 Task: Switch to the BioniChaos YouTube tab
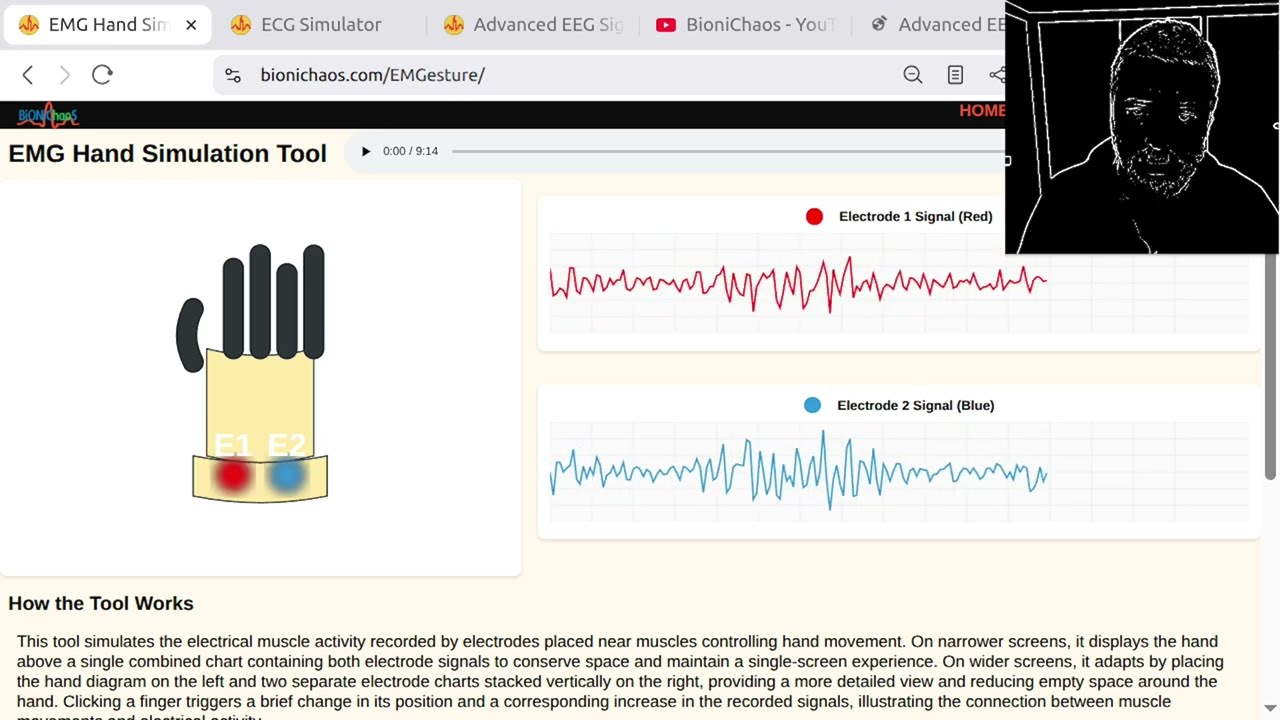[746, 25]
